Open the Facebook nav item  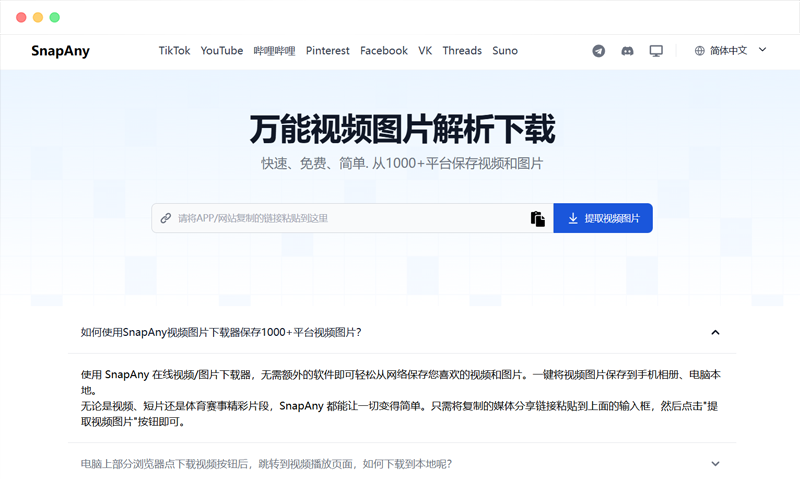384,51
